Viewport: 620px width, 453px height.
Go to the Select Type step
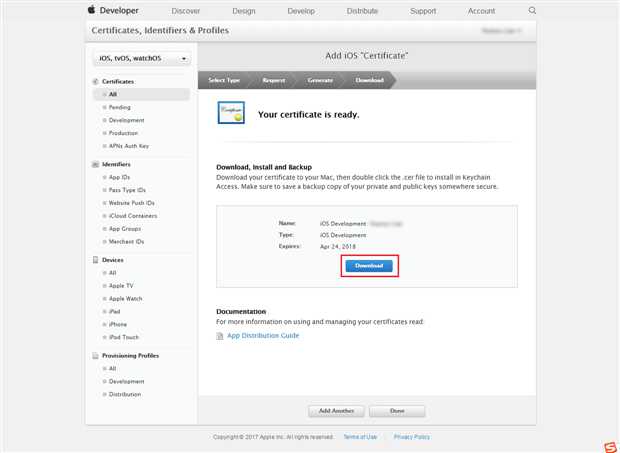(224, 80)
